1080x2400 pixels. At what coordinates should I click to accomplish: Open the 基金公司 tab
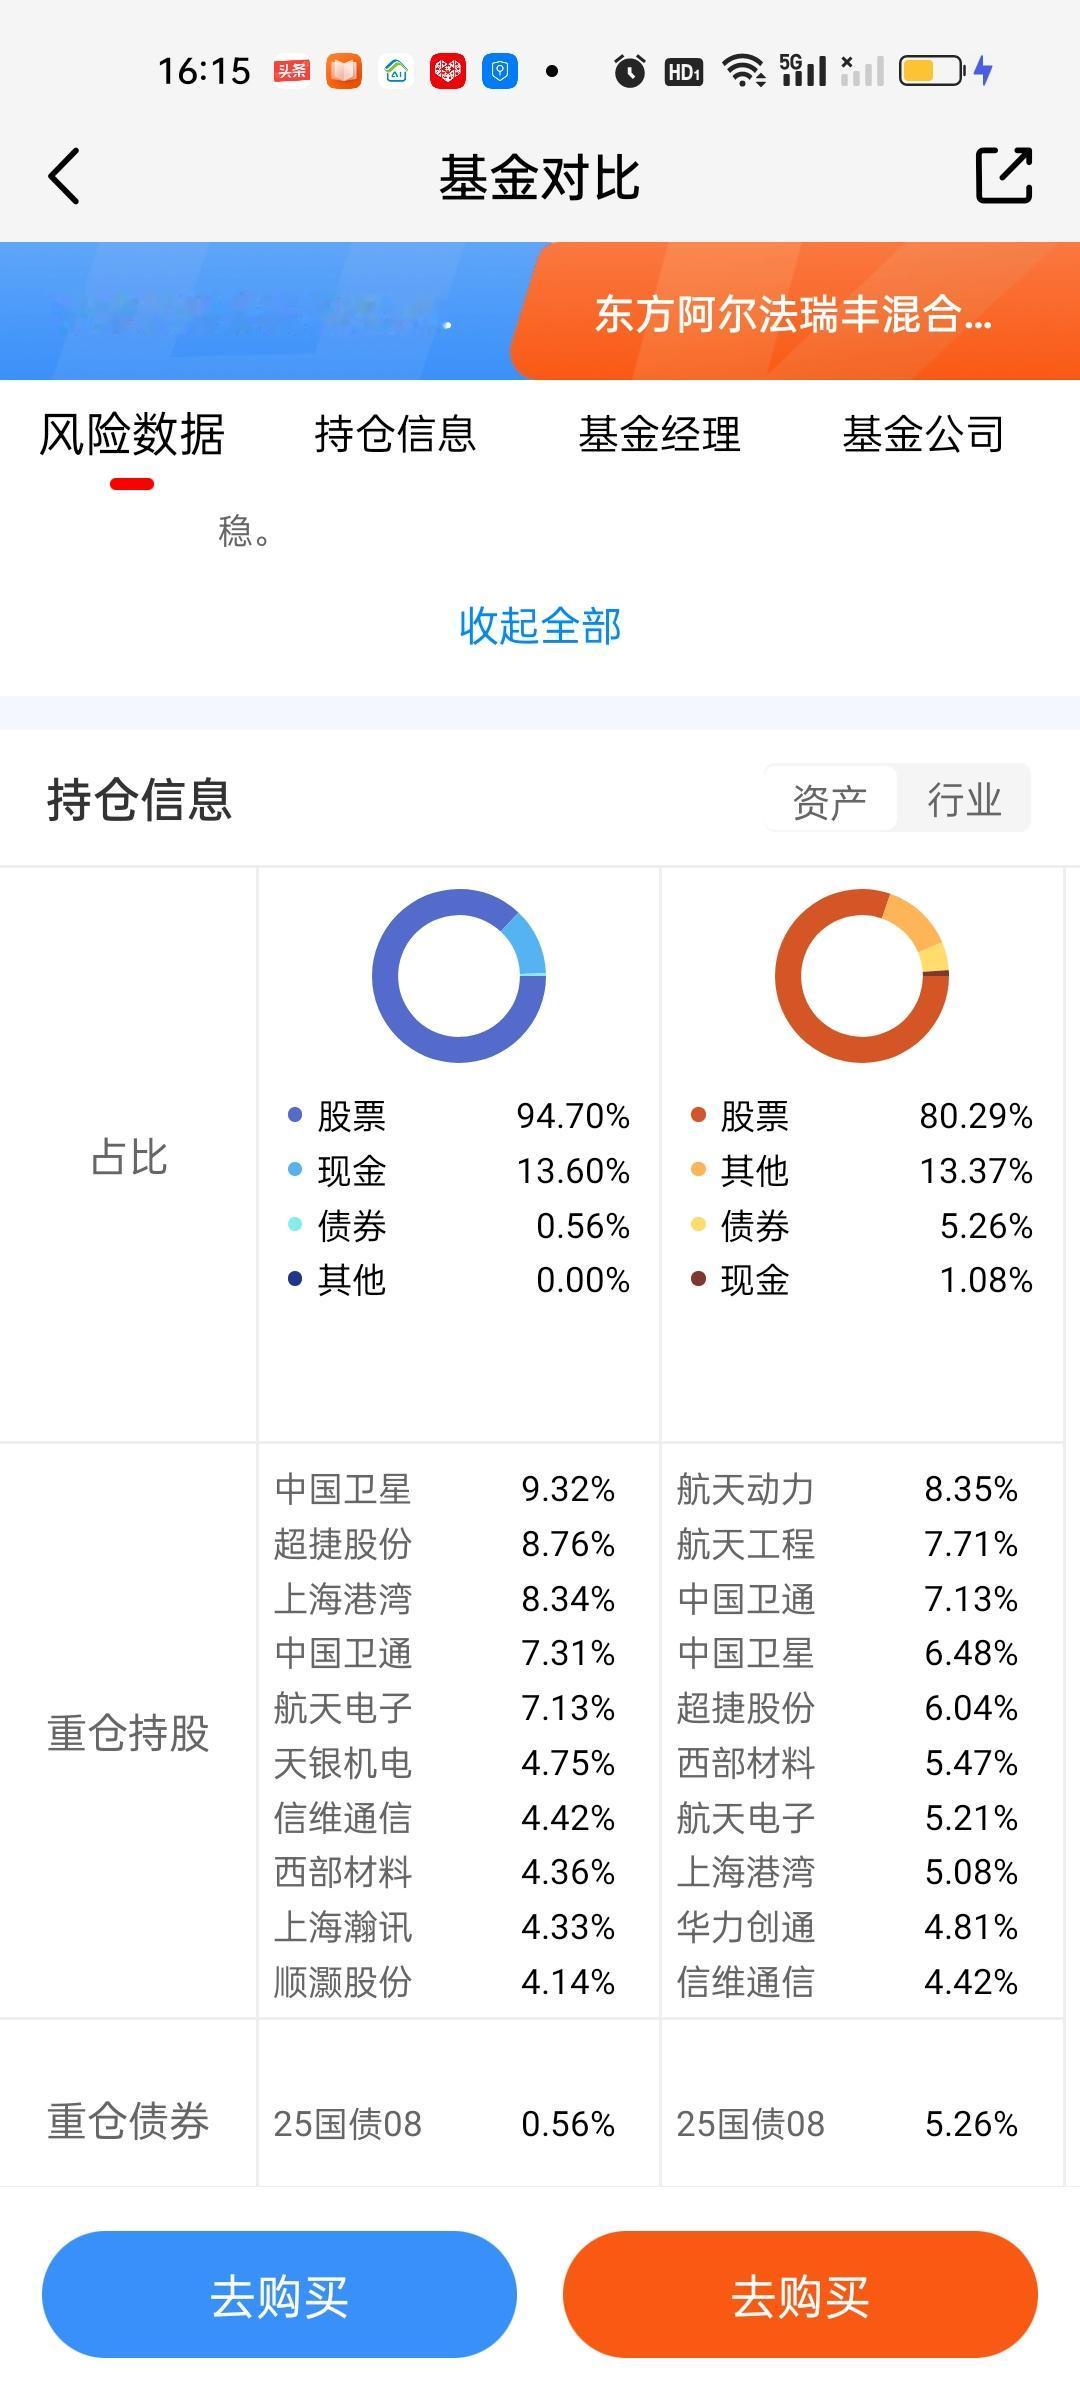tap(923, 435)
